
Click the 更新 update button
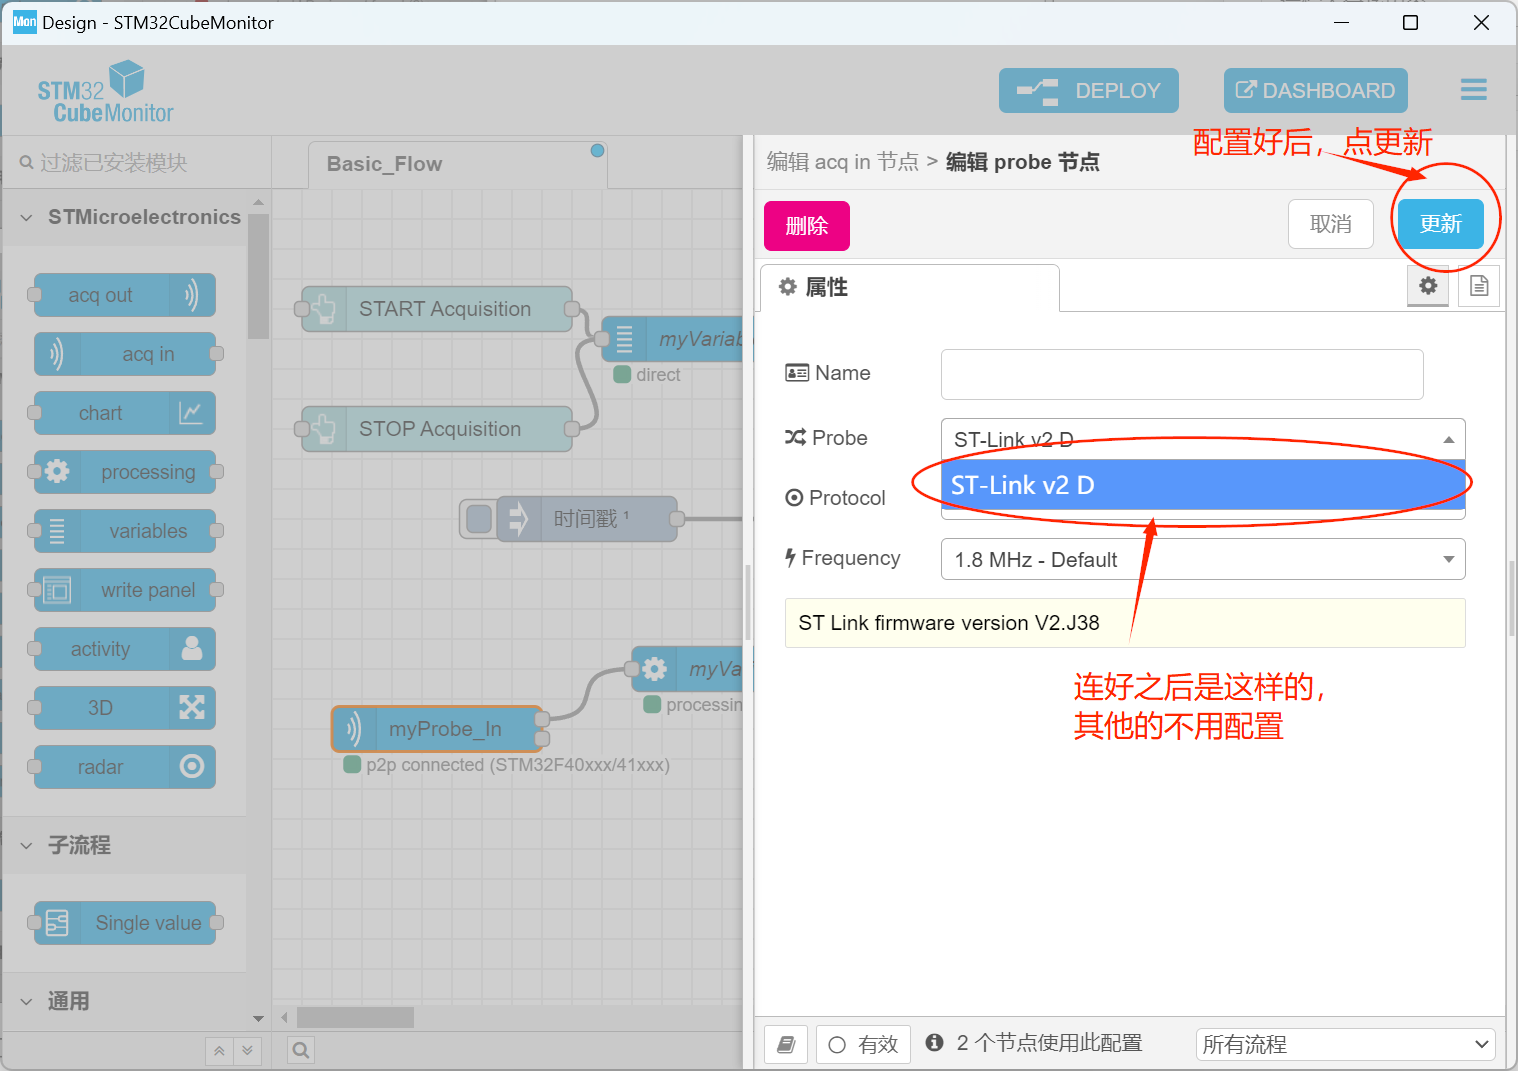1440,224
